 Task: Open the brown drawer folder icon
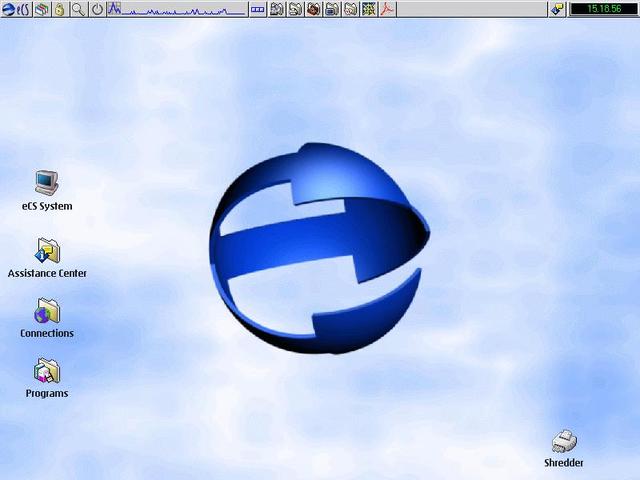click(313, 9)
